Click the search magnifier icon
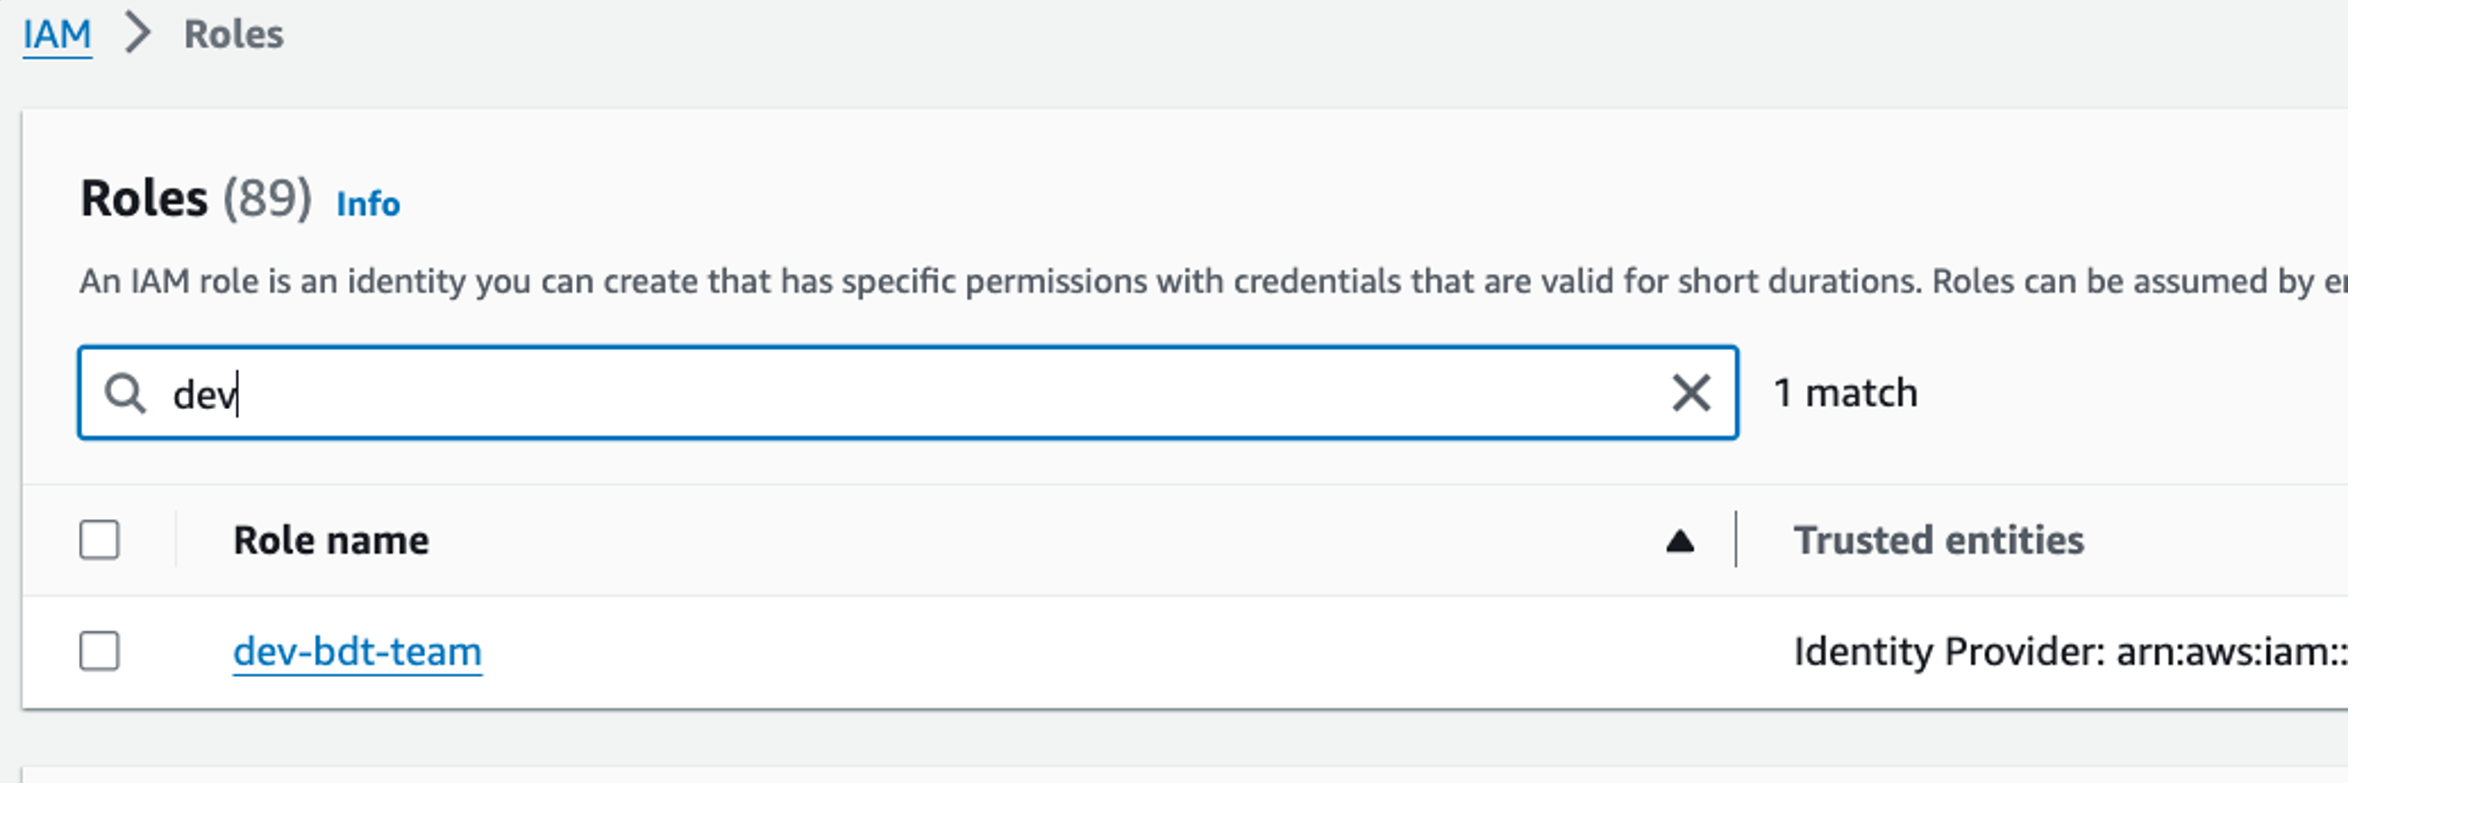This screenshot has height=815, width=2474. click(x=126, y=394)
